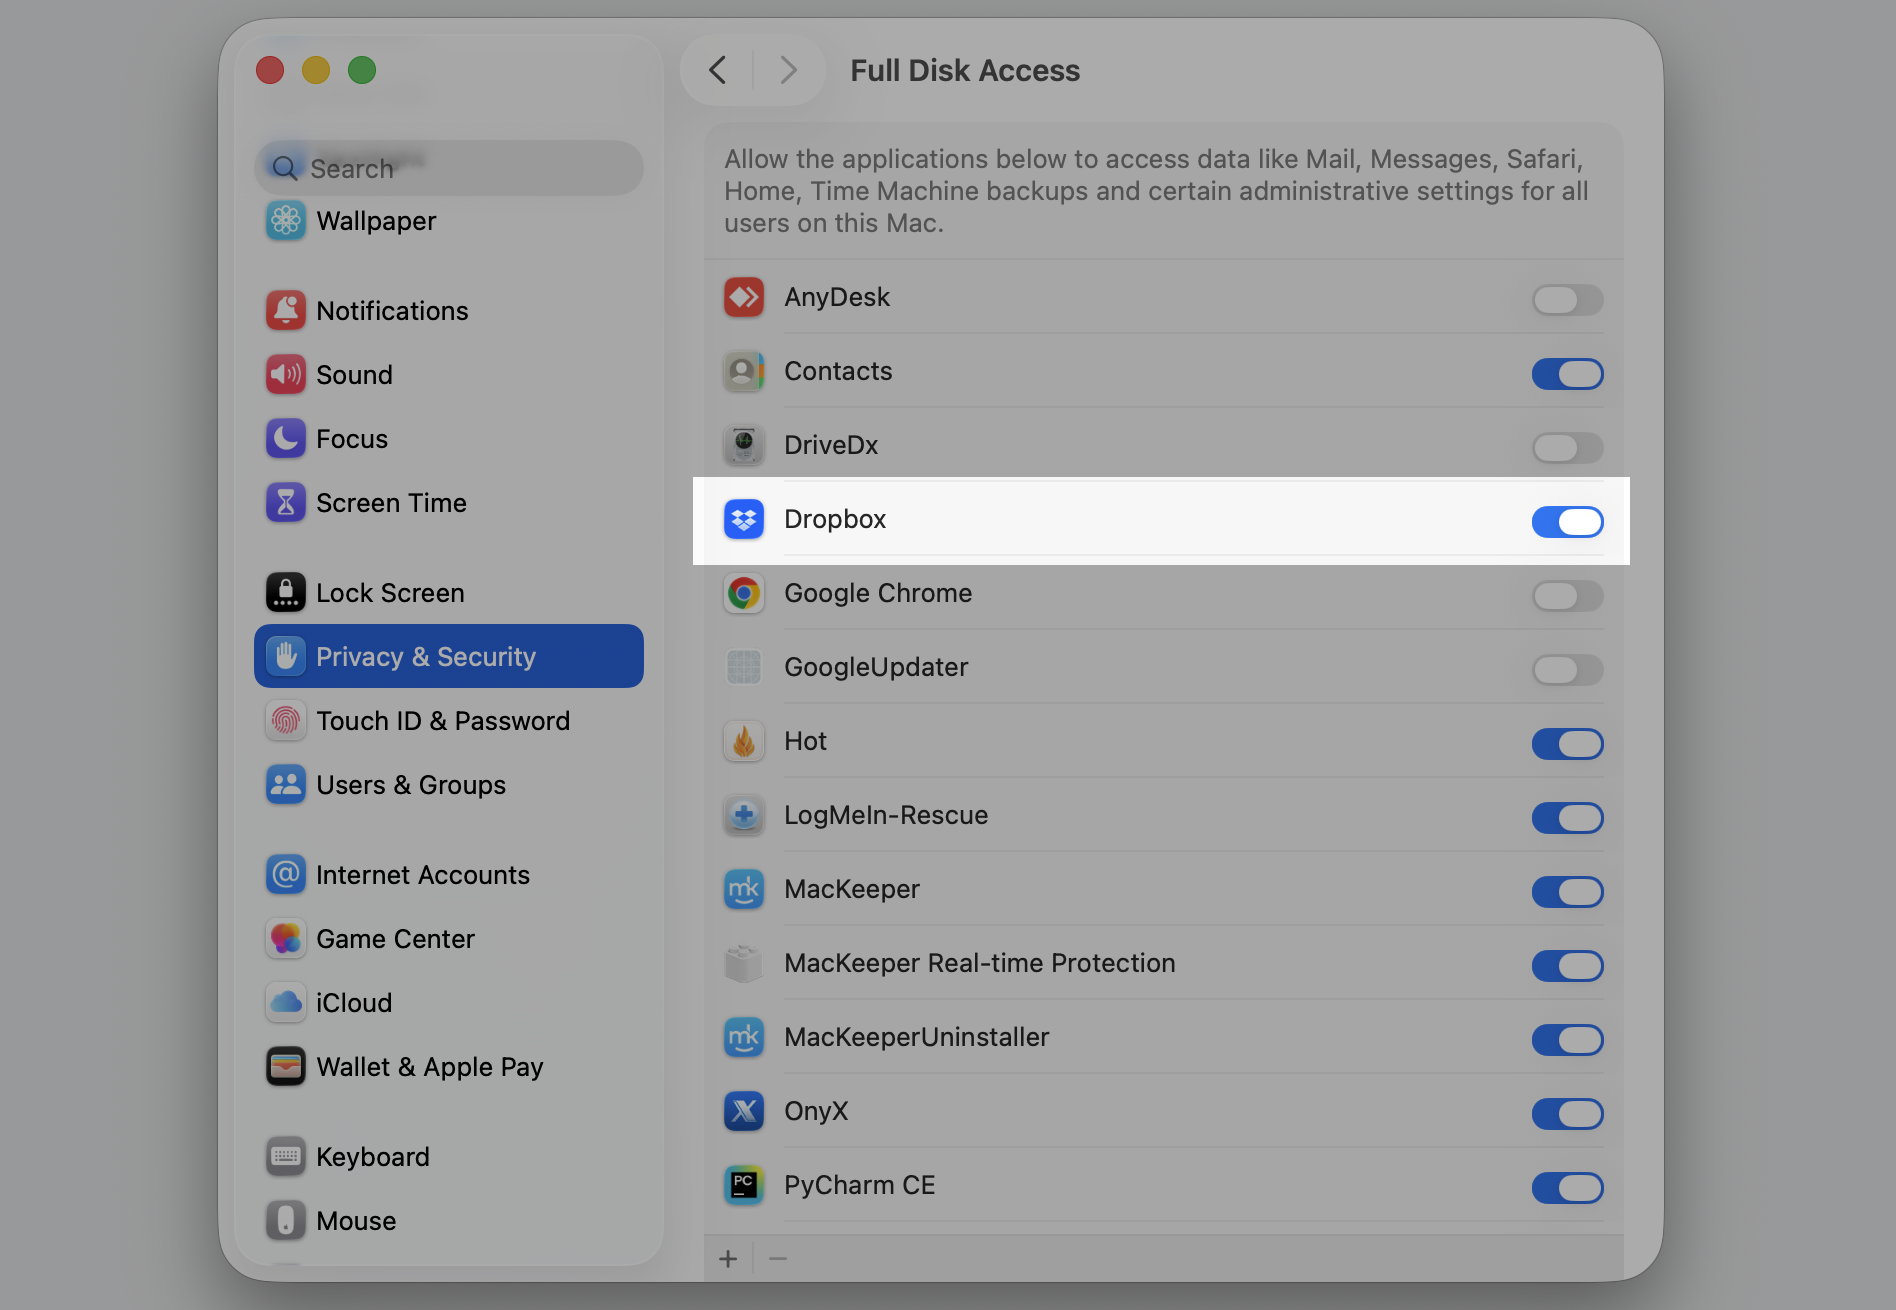Go forward with the right chevron

point(788,70)
